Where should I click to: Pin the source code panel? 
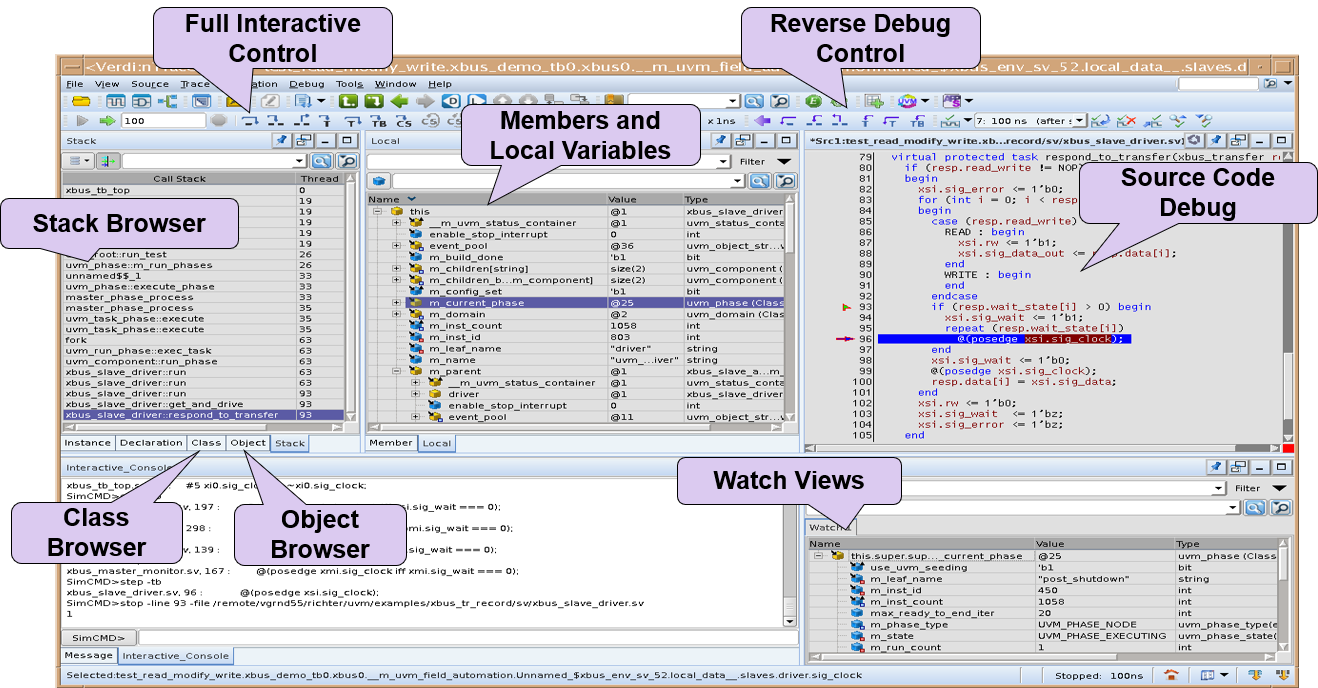pos(1216,141)
